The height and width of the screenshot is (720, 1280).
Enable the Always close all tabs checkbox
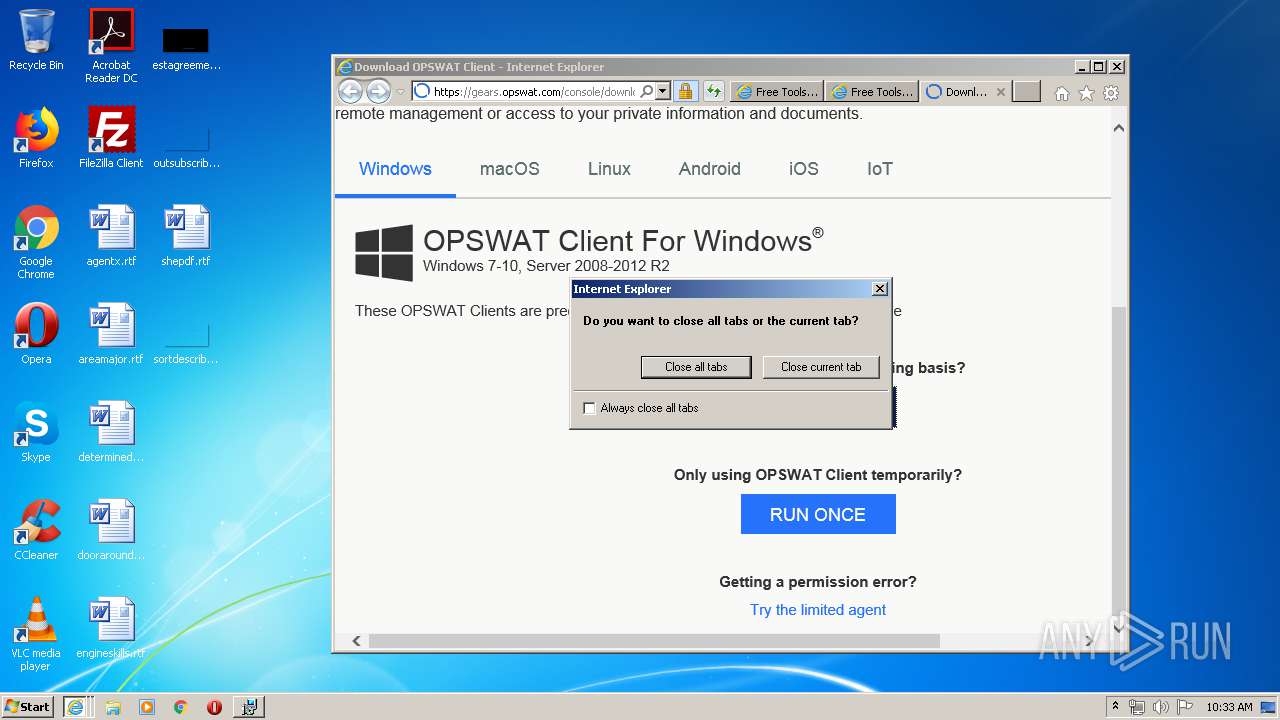[589, 408]
